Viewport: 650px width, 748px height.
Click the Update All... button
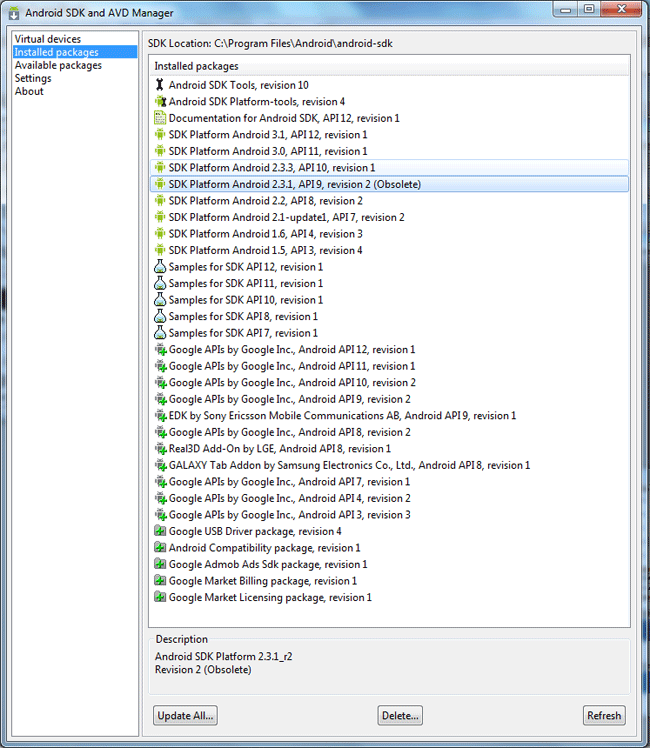tap(186, 716)
